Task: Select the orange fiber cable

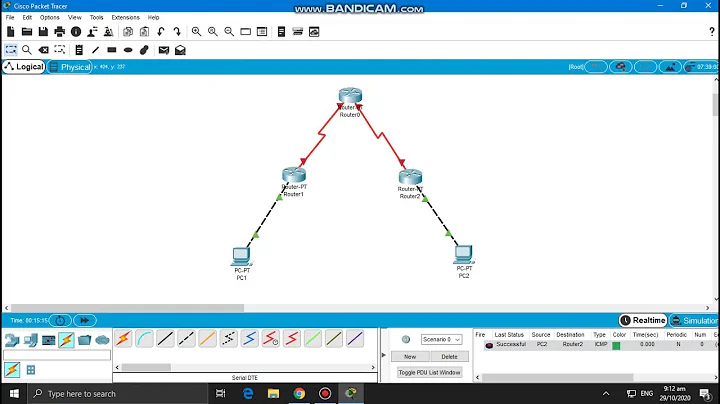Action: [208, 339]
